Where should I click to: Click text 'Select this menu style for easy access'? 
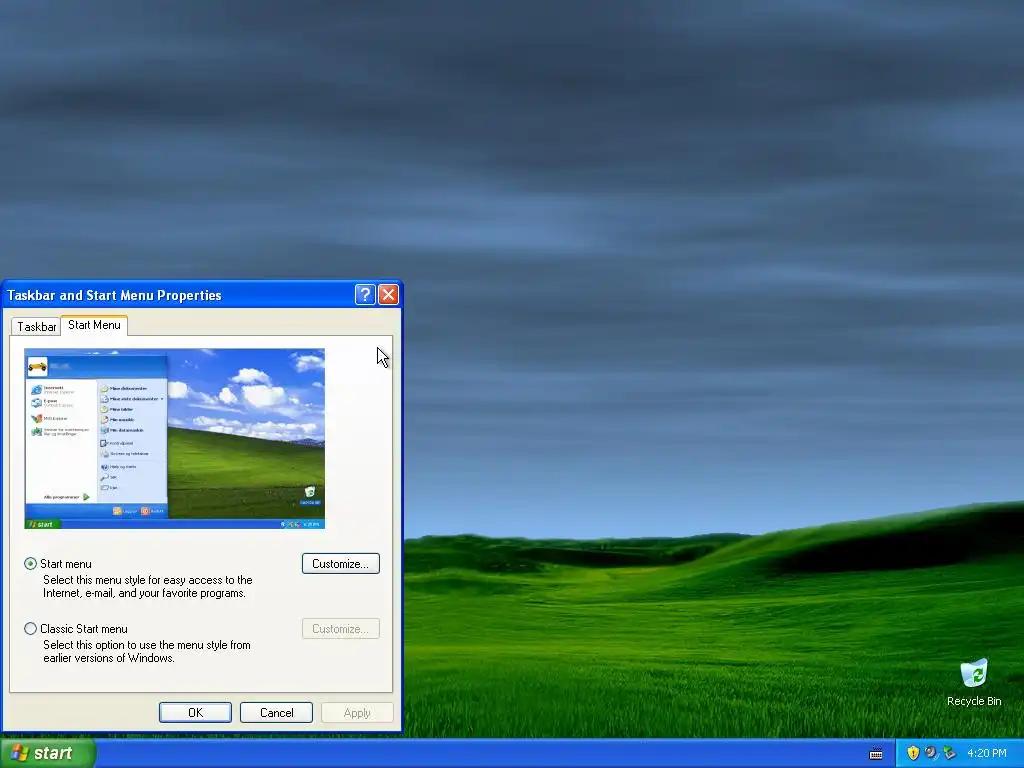point(133,580)
